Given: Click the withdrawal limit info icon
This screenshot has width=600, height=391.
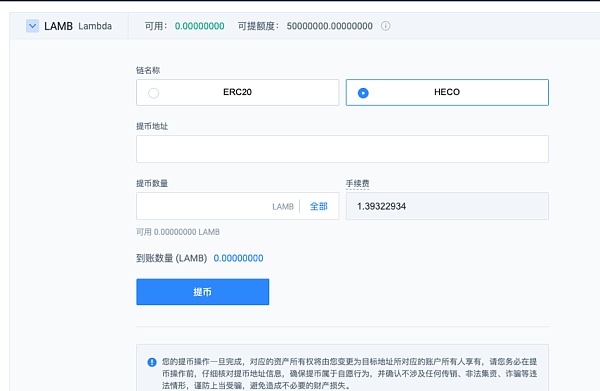Looking at the screenshot, I should pos(386,26).
